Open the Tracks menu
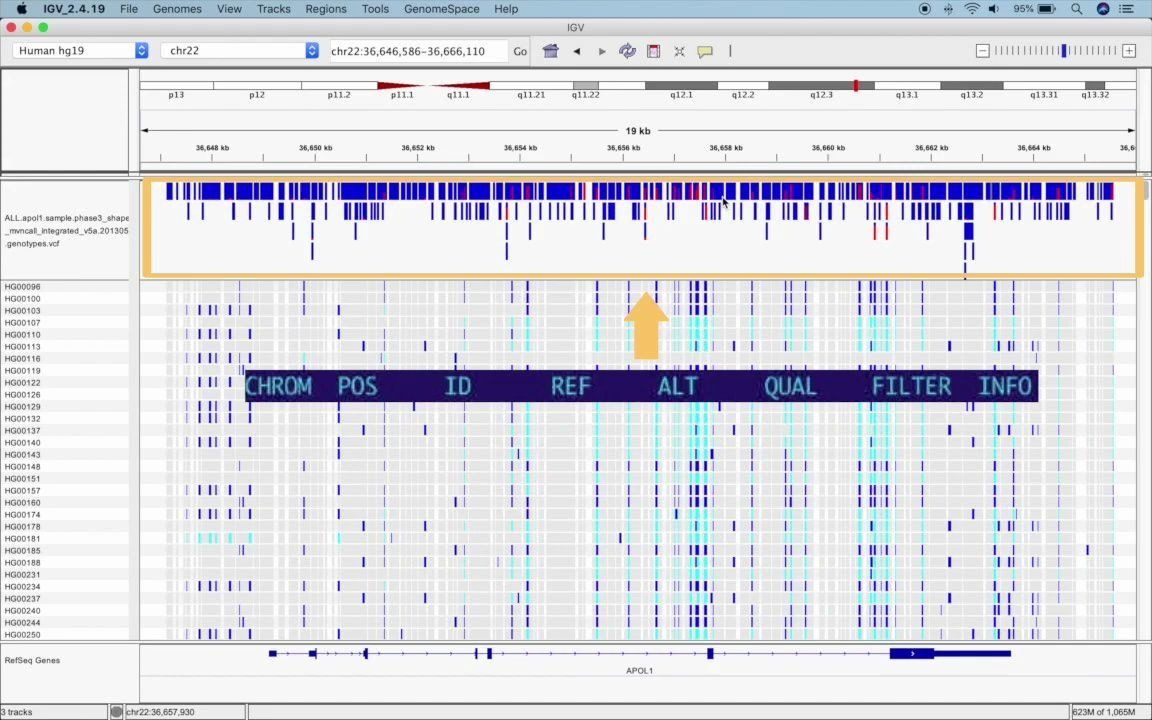 (273, 9)
